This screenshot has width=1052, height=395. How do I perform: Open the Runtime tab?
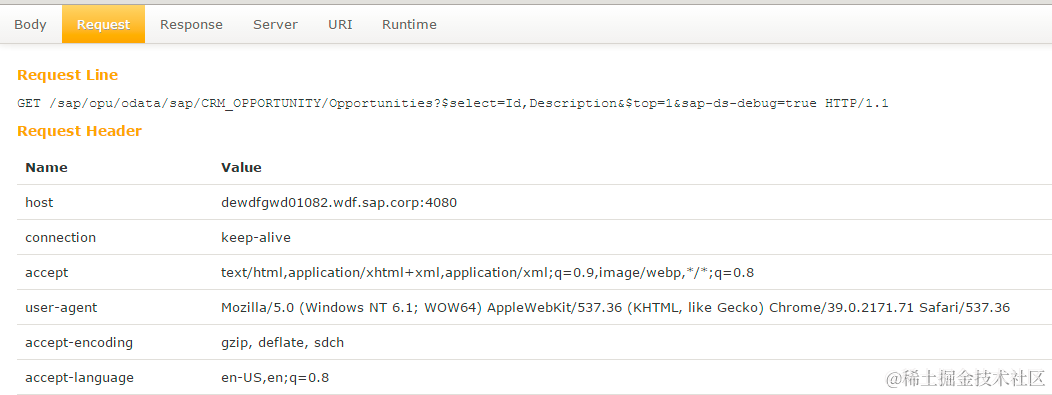point(409,25)
